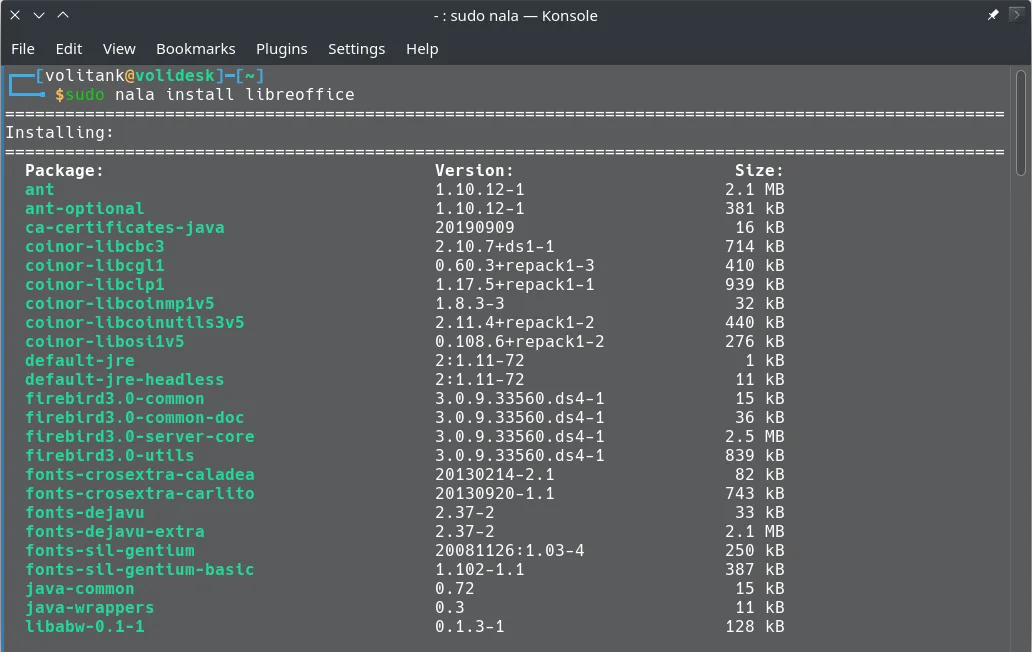
Task: Click package name 'coinor-libcgl1'
Action: pyautogui.click(x=95, y=266)
